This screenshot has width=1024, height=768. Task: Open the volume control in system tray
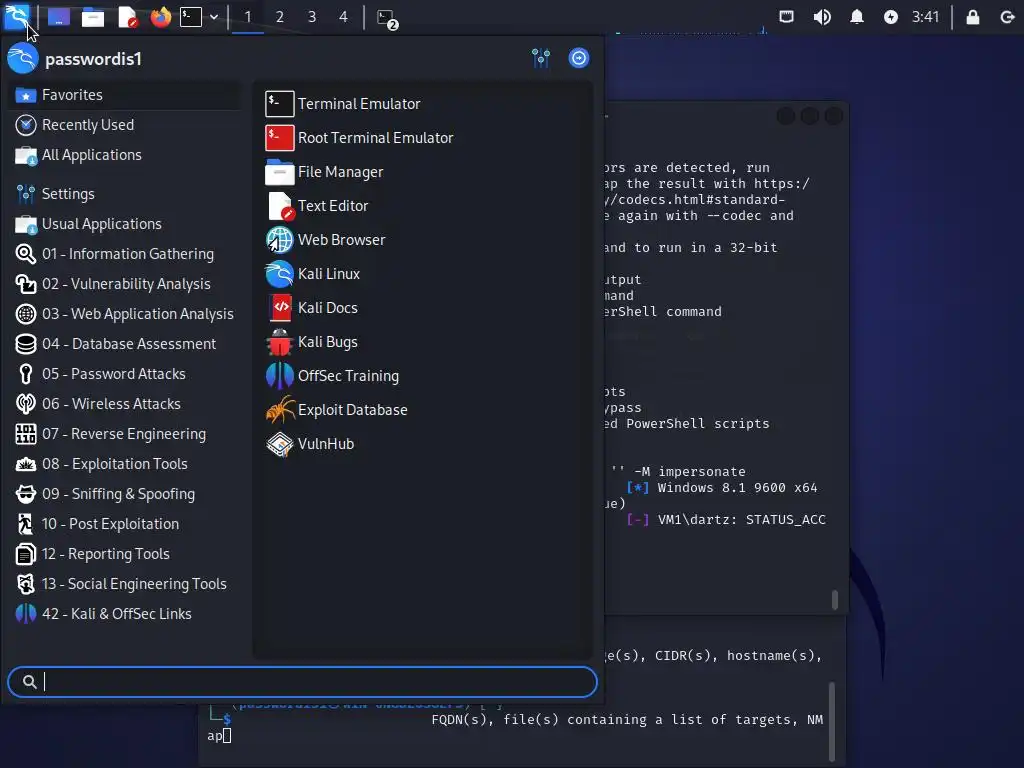click(x=822, y=17)
